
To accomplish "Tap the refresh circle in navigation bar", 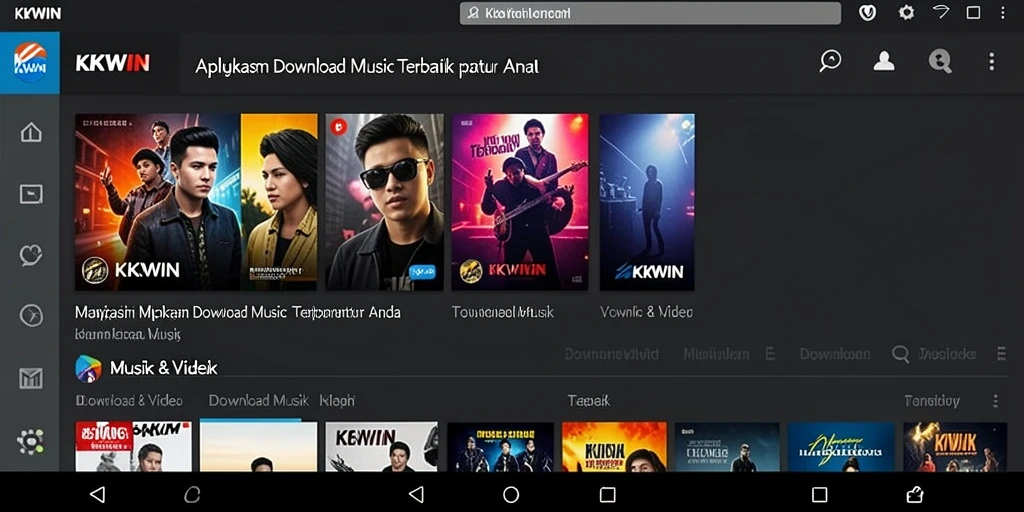I will click(x=192, y=494).
